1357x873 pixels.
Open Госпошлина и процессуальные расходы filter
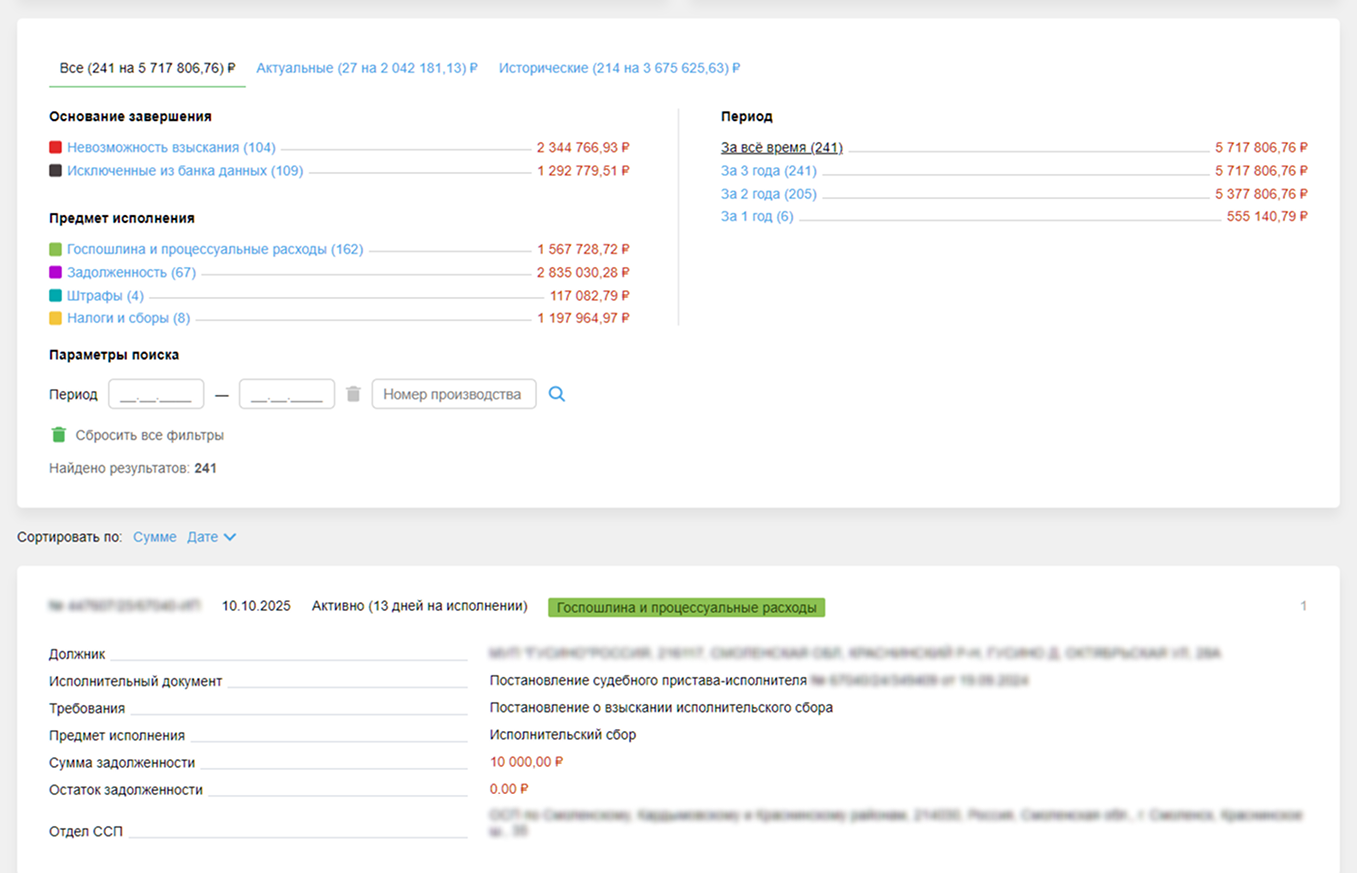(x=215, y=249)
